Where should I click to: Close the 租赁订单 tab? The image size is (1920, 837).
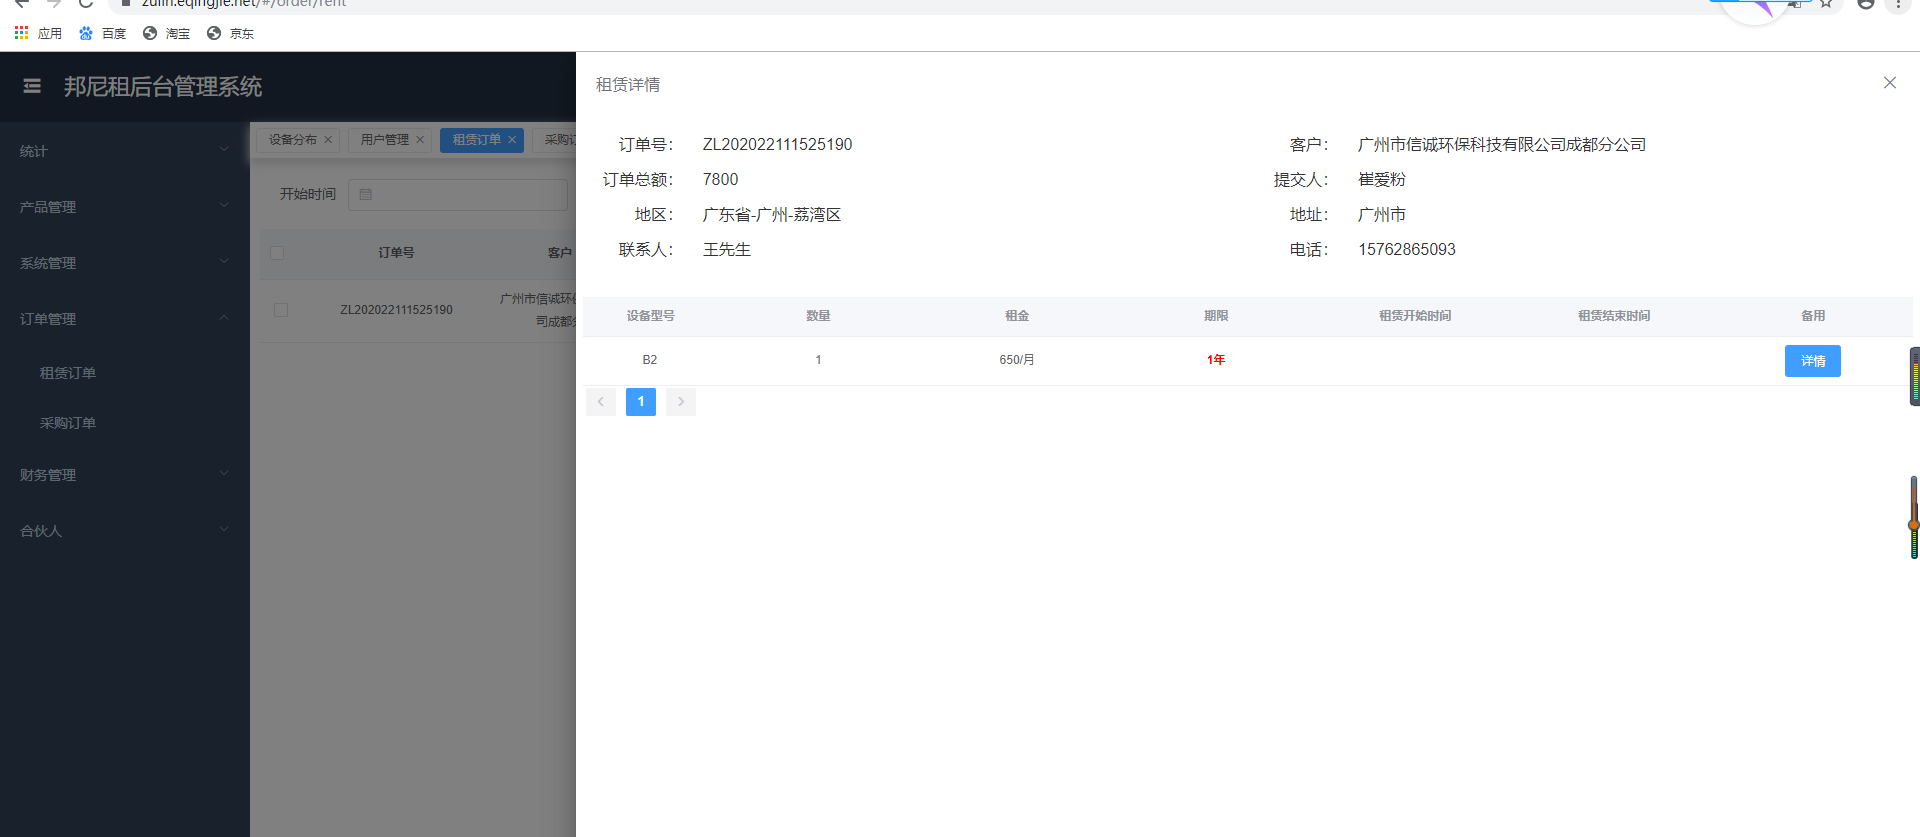(x=512, y=140)
